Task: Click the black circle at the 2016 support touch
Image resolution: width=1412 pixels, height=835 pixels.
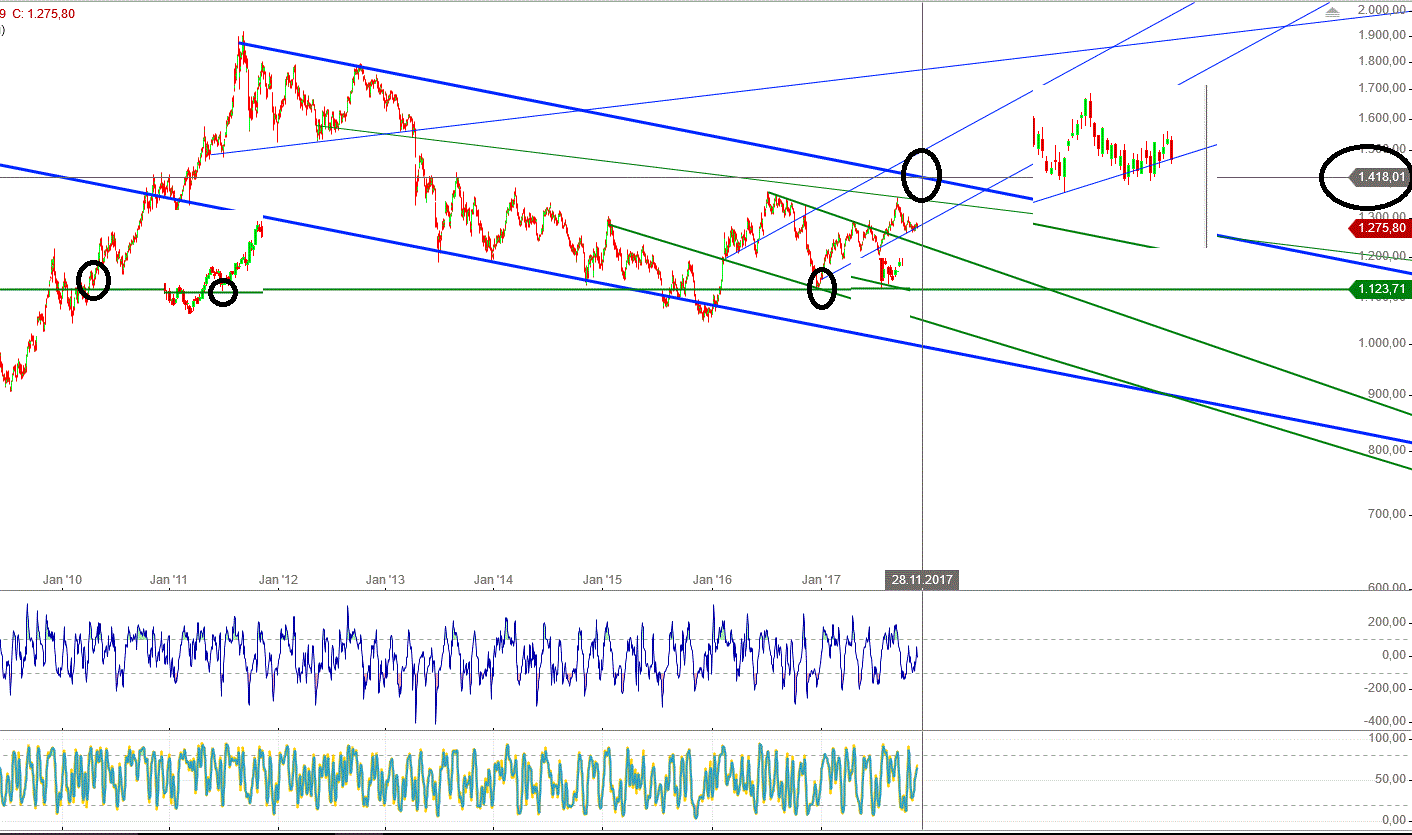Action: tap(821, 290)
